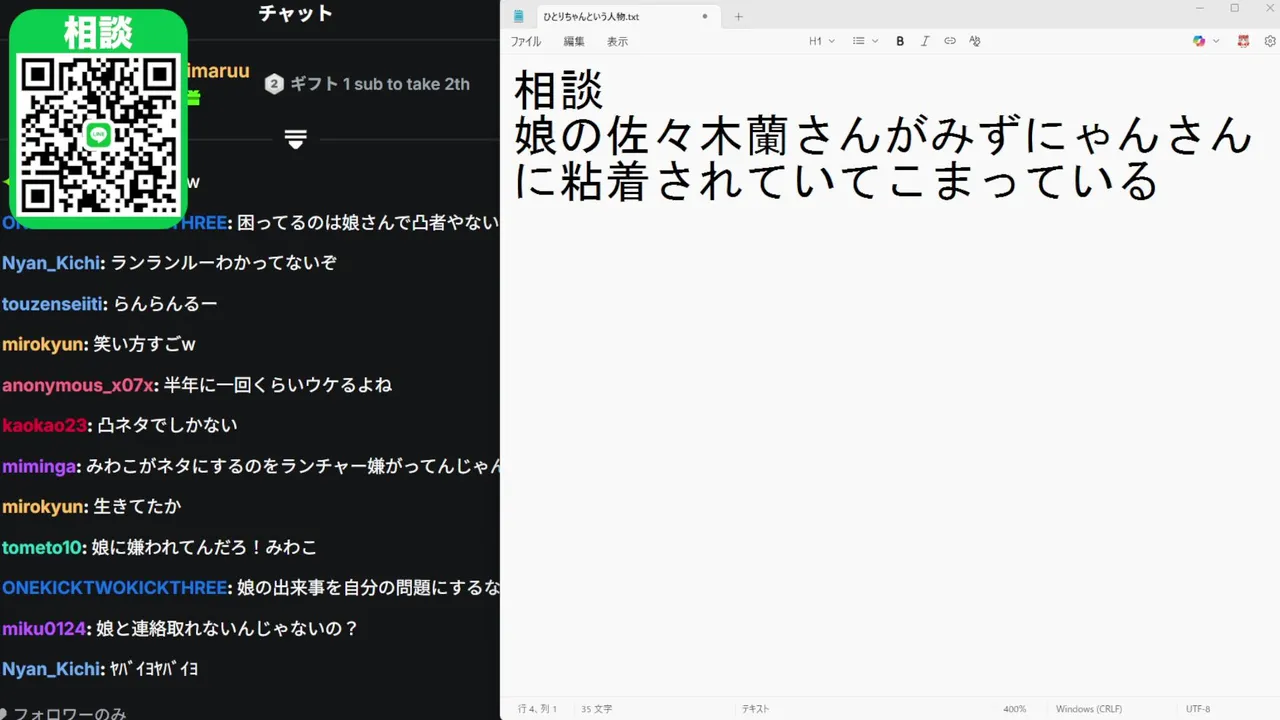Click the UTF-8 encoding indicator

tap(1198, 709)
